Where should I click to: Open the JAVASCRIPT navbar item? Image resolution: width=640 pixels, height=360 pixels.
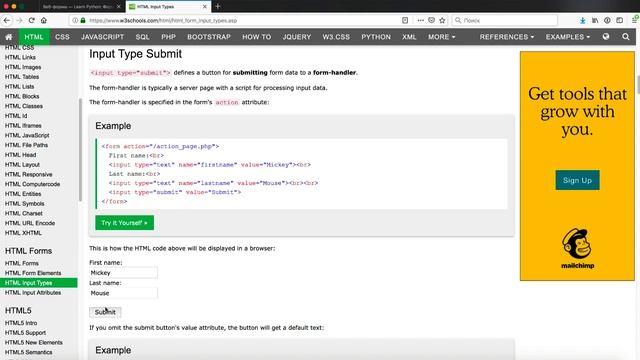(102, 37)
